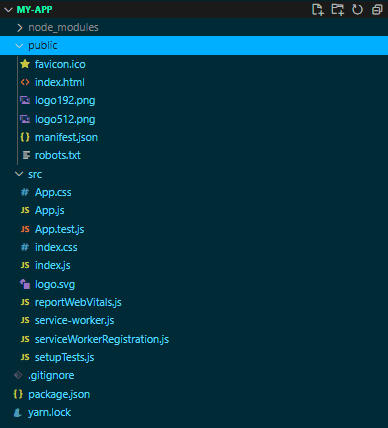Open the package.json file
The width and height of the screenshot is (388, 428).
click(x=59, y=395)
